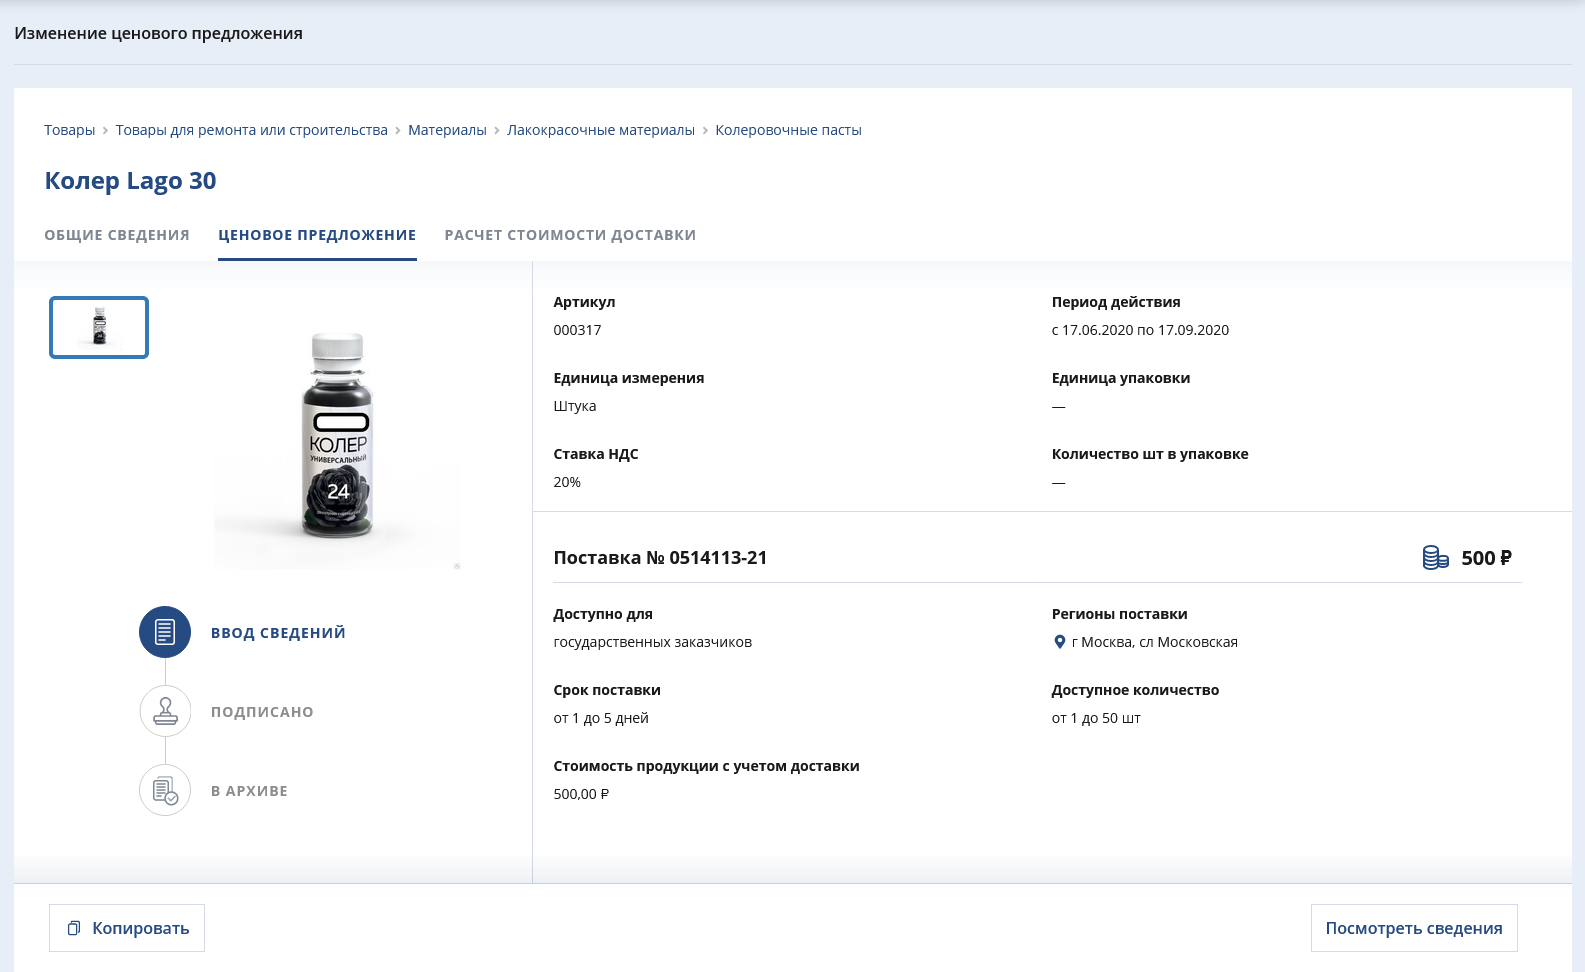Click the 'Период действия' field label

click(1116, 302)
